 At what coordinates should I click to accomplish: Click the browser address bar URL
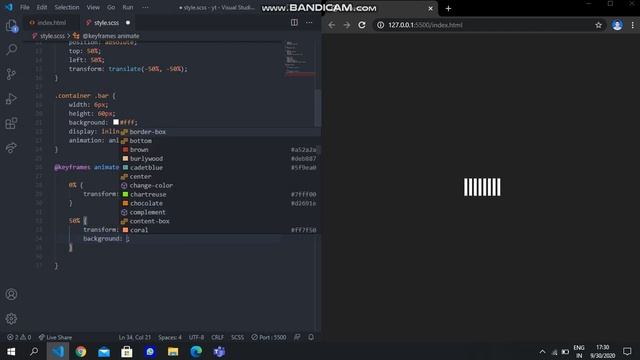click(x=425, y=25)
